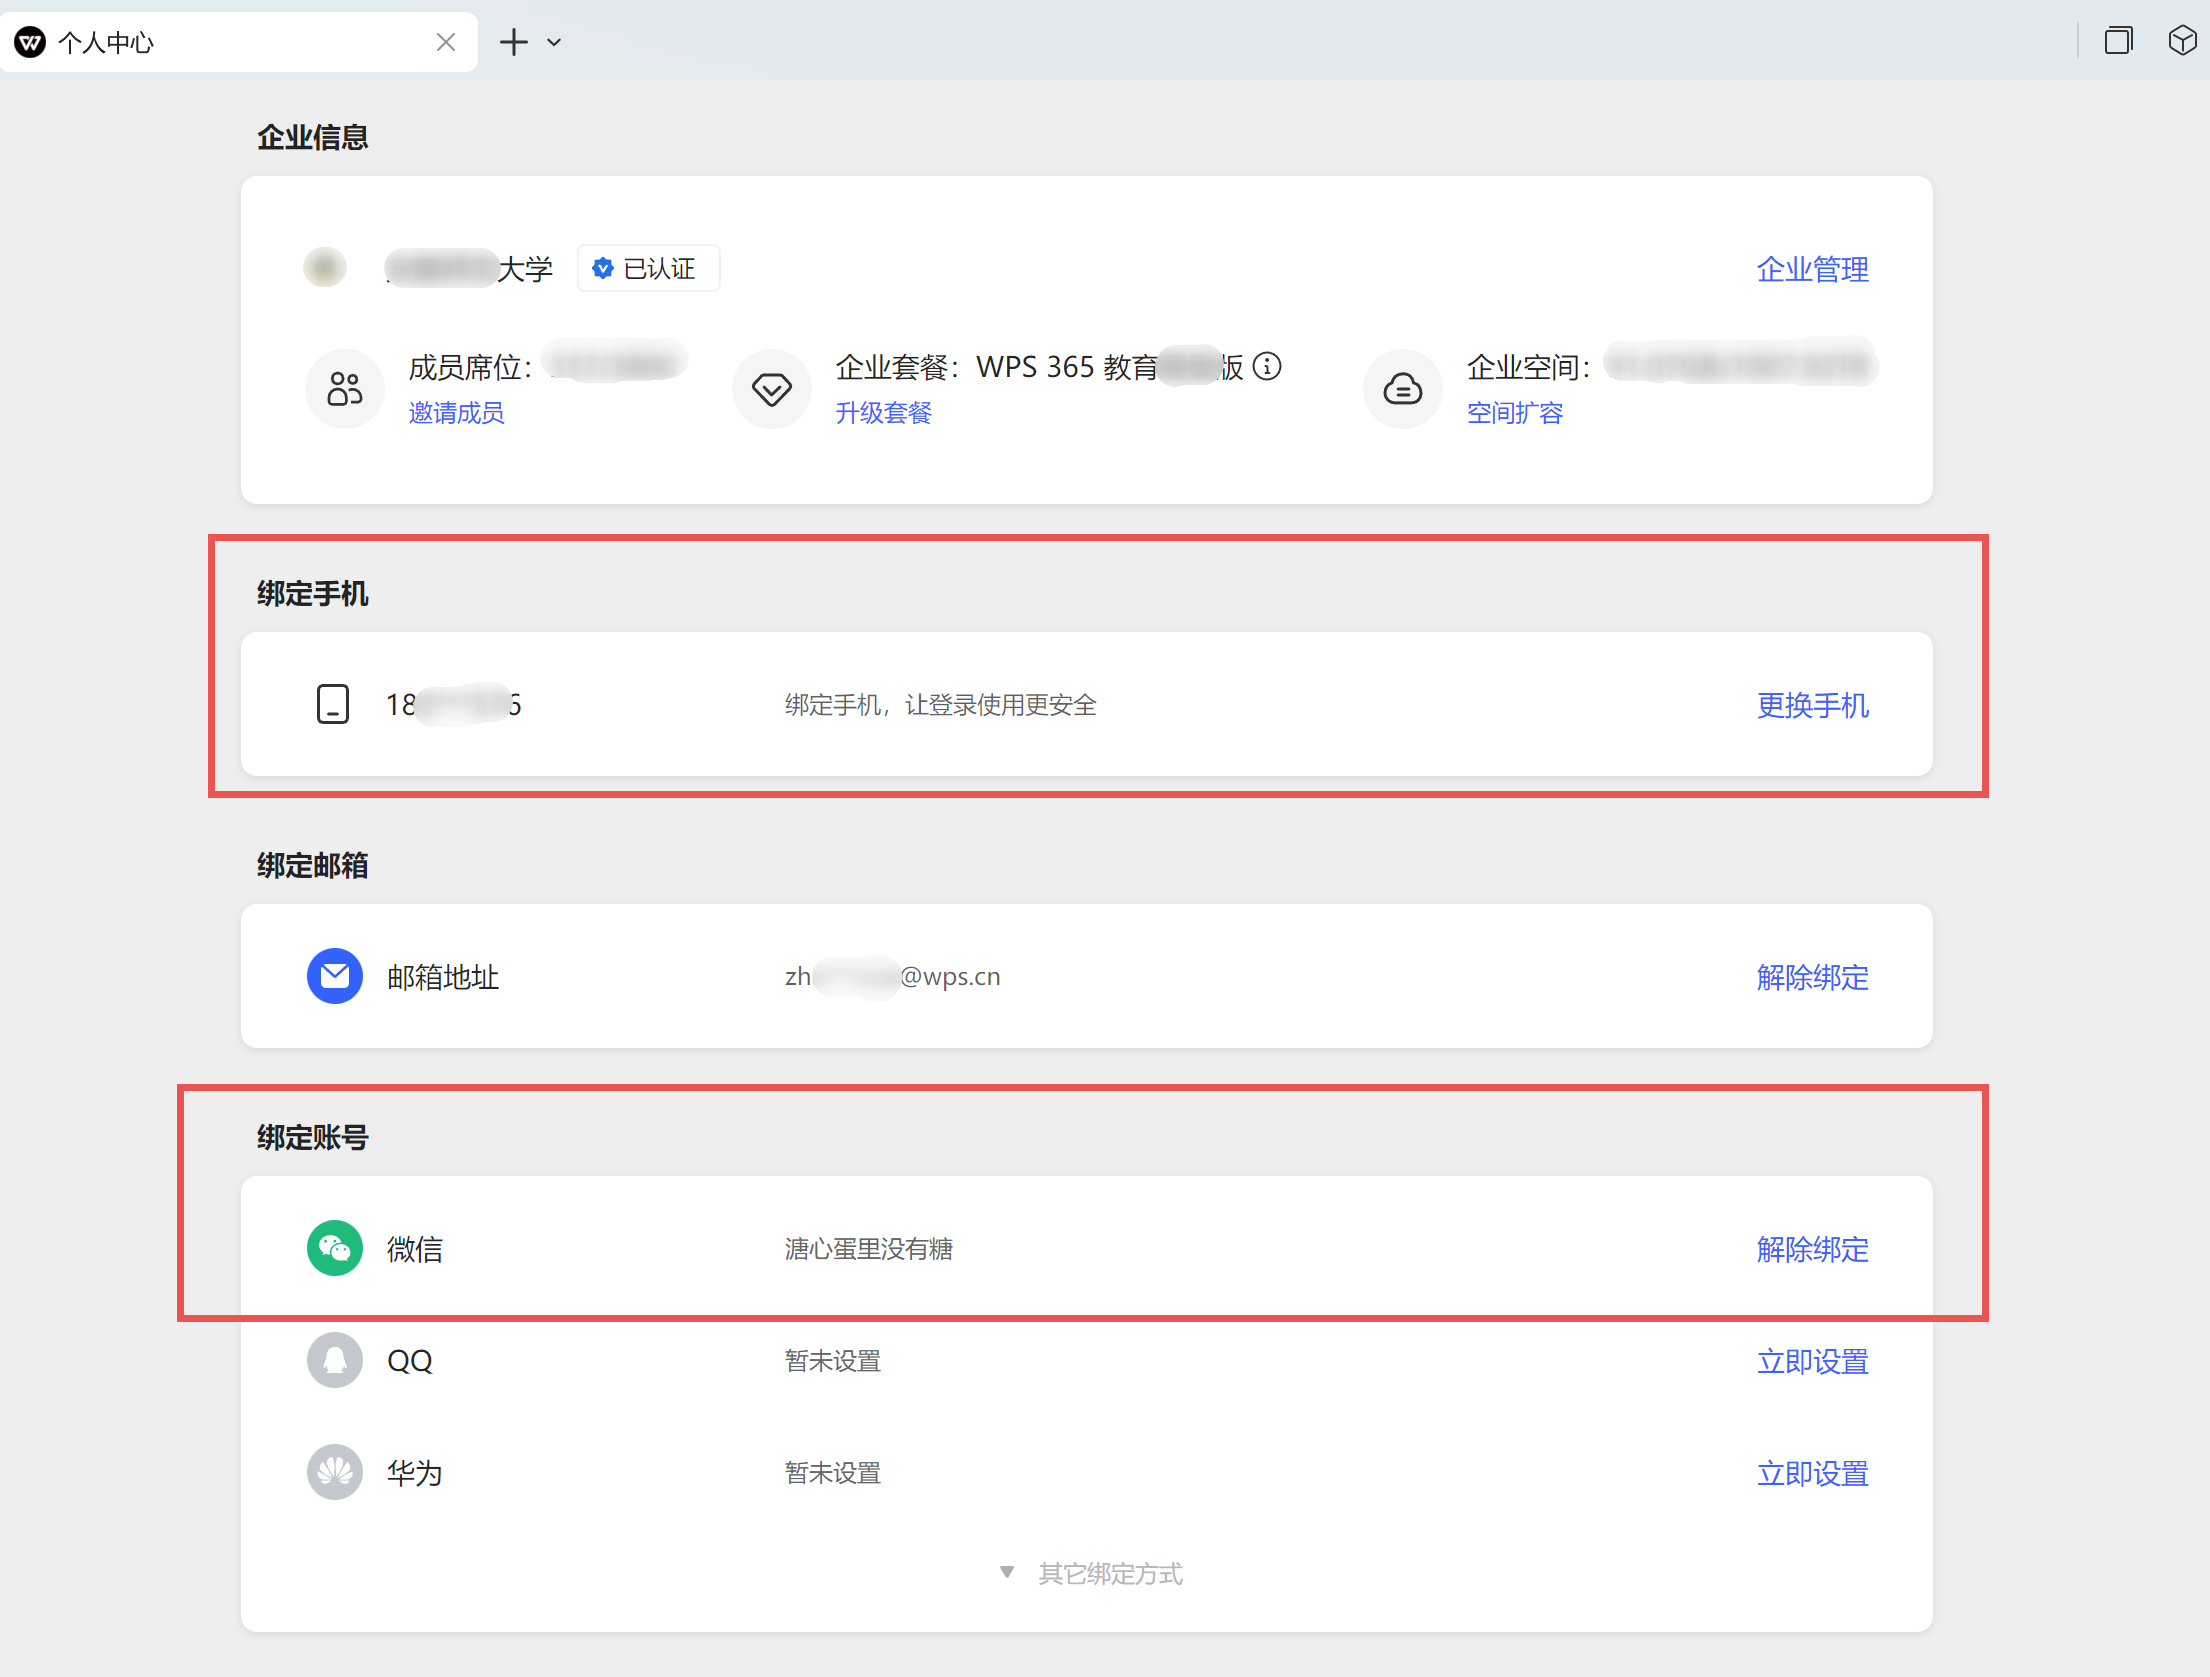Click the window restore icon at top right
2210x1677 pixels.
click(x=2118, y=41)
